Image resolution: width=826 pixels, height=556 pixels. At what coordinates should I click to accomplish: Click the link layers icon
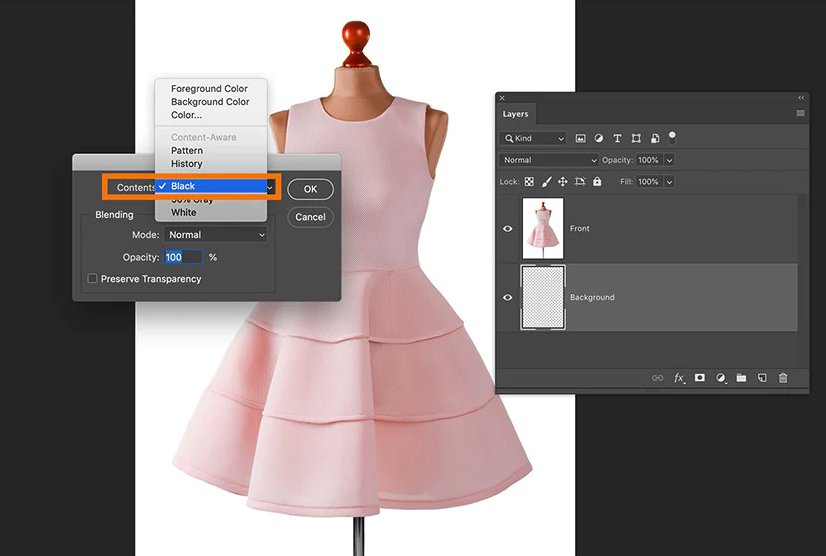[657, 378]
